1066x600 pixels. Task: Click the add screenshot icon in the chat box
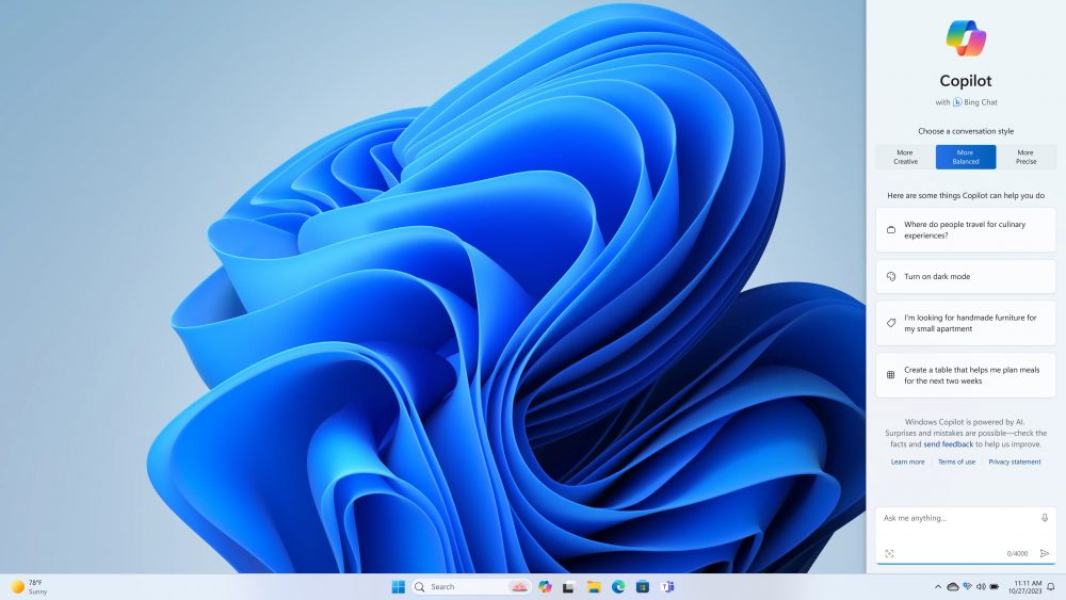point(891,552)
